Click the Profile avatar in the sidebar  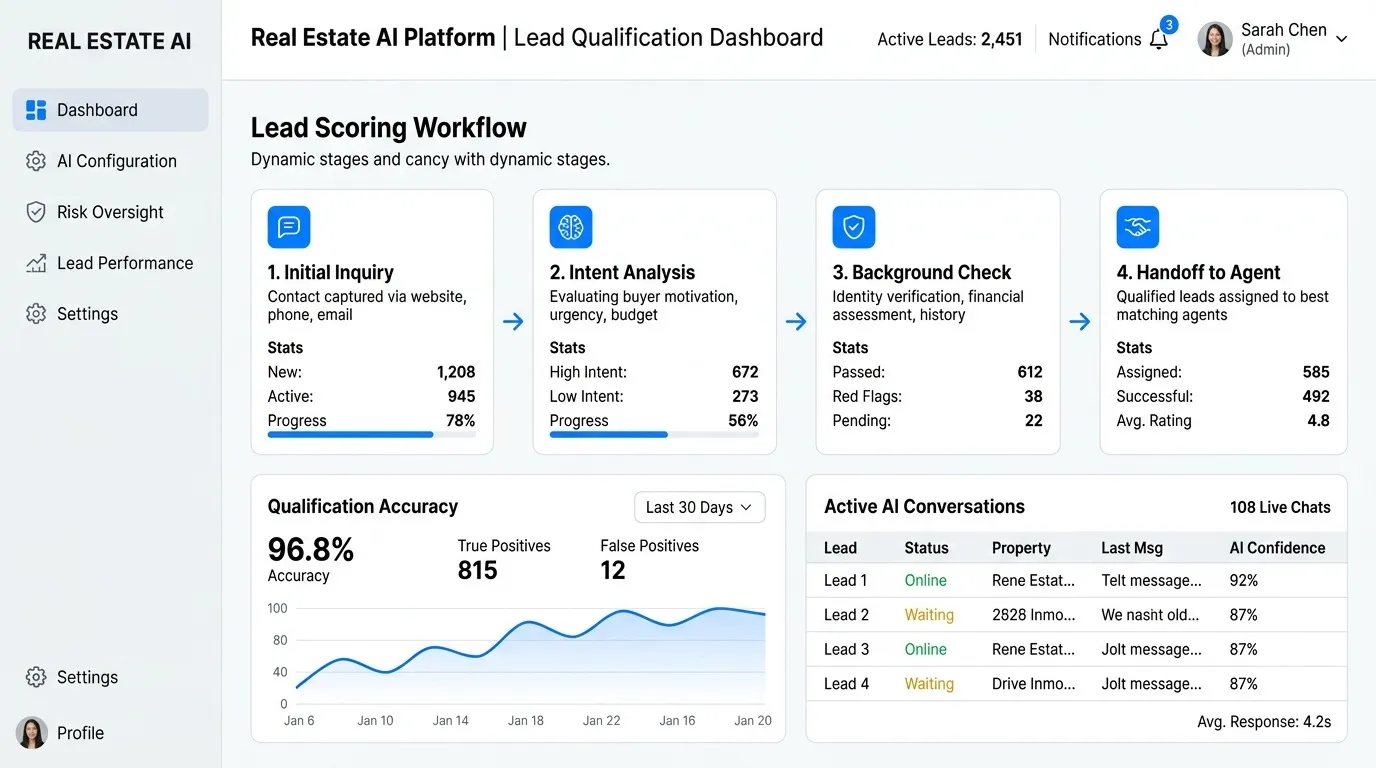(32, 733)
